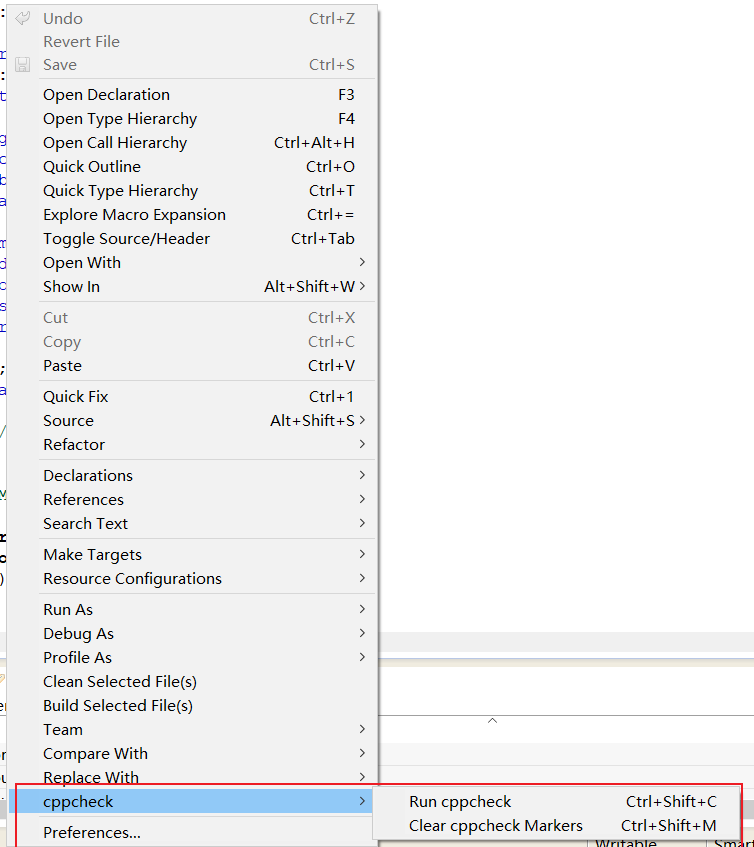The width and height of the screenshot is (754, 847).
Task: Choose Toggle Source/Header
Action: [192, 239]
